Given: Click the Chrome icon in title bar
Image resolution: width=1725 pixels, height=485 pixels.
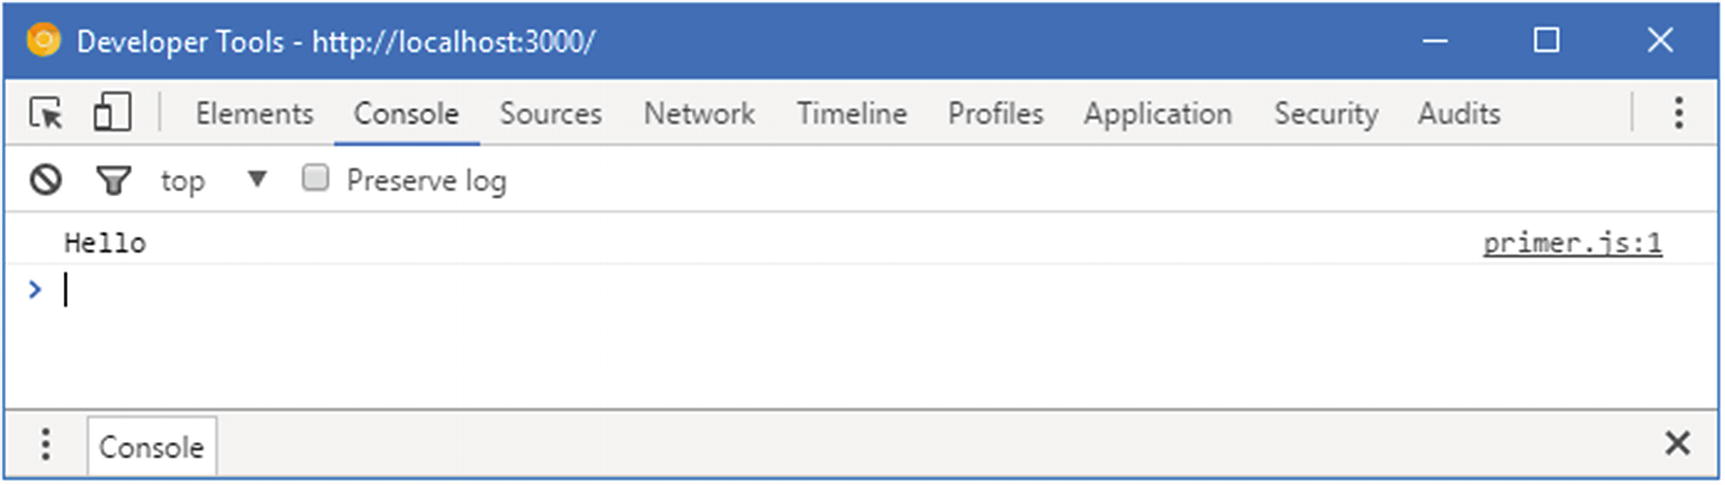Looking at the screenshot, I should coord(43,41).
